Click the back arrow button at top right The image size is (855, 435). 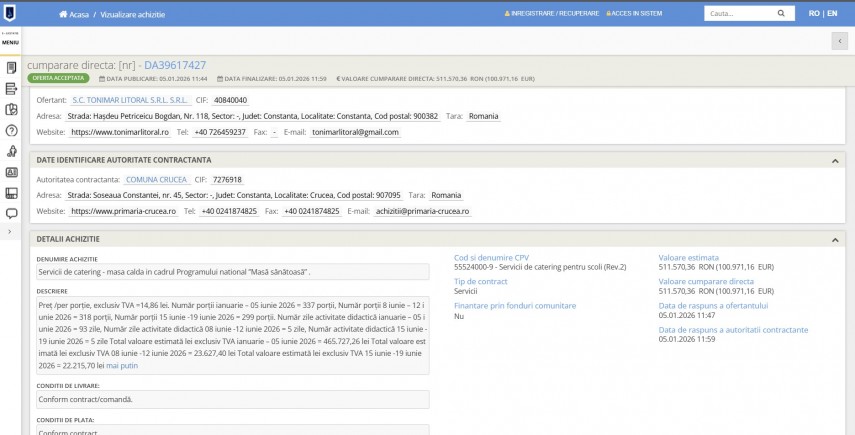839,40
